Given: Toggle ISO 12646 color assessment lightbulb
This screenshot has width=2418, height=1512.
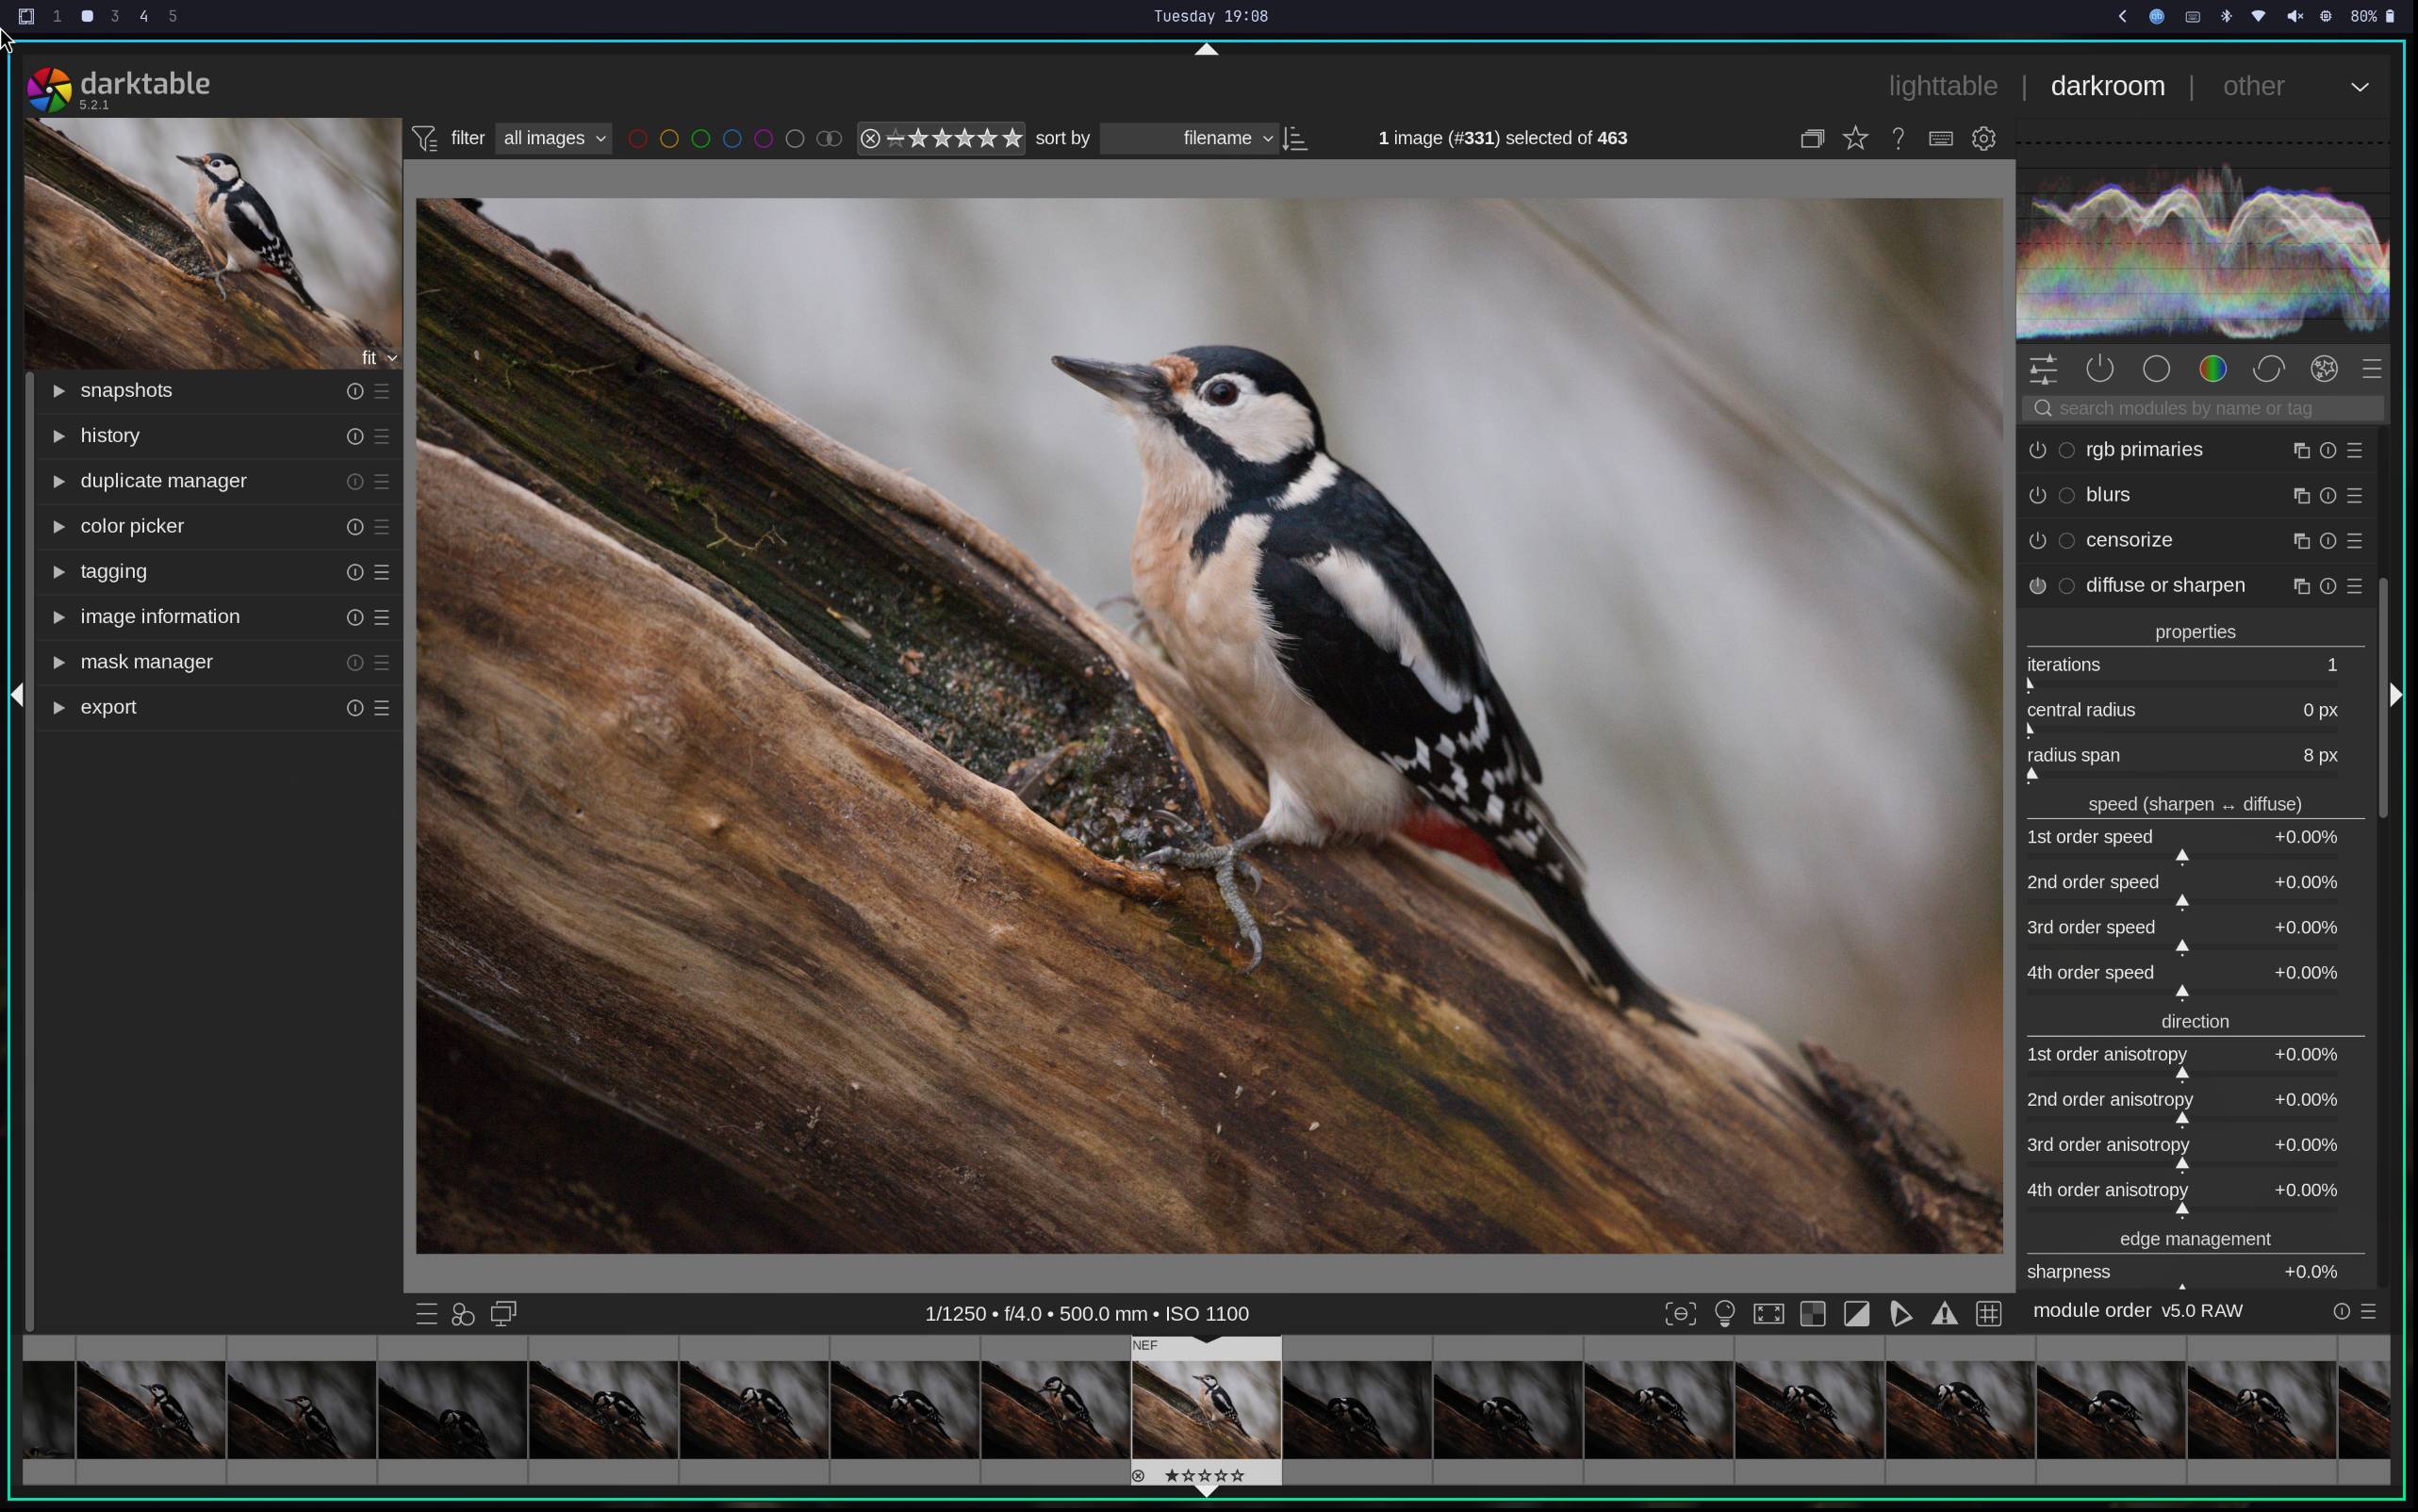Looking at the screenshot, I should tap(1724, 1313).
